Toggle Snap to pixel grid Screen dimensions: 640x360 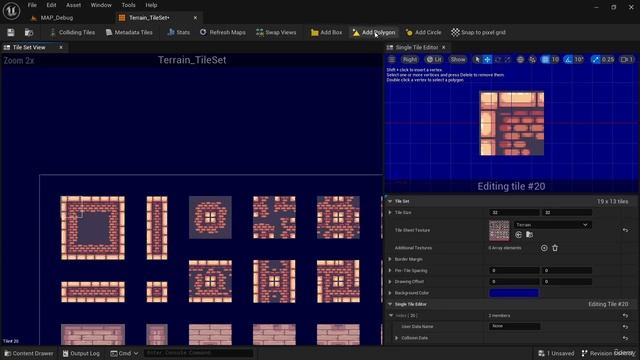click(x=478, y=32)
